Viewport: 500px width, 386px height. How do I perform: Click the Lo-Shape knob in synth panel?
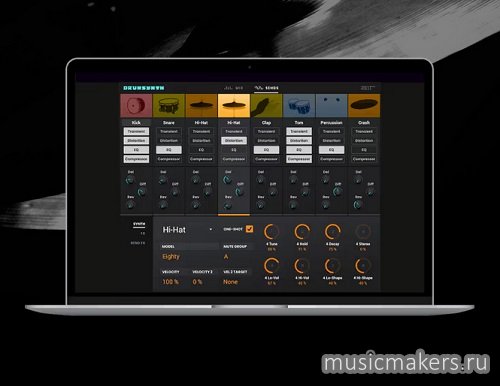tap(332, 266)
